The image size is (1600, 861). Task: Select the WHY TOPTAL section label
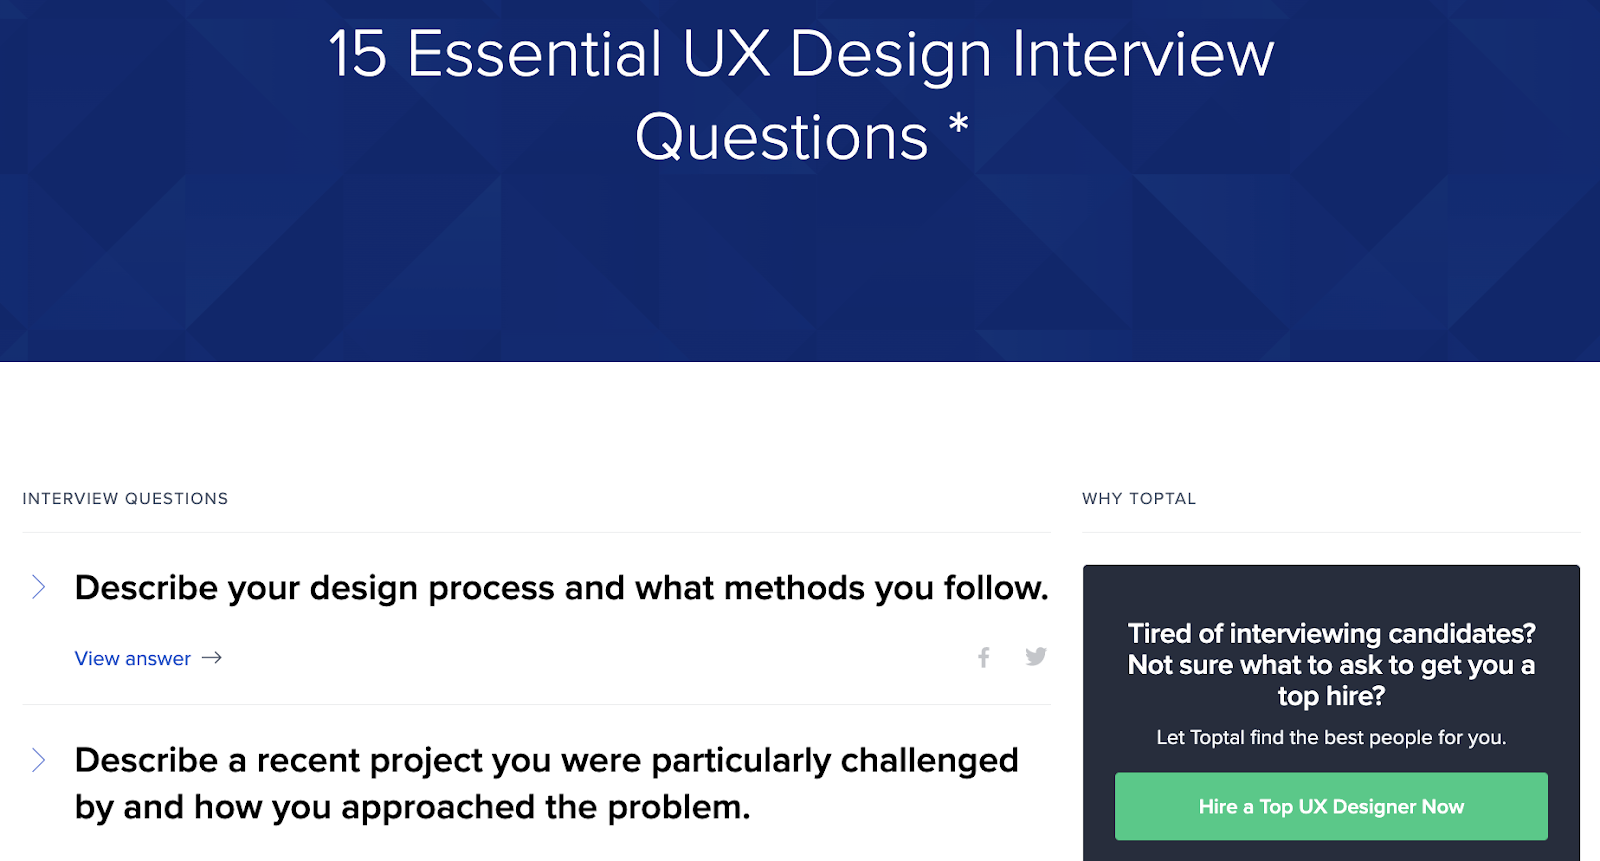tap(1139, 499)
